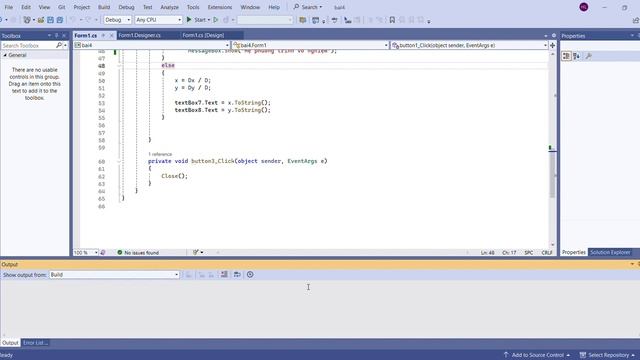Click the 1 reference CodeLens link
Screen dimensions: 640x360
[160, 154]
